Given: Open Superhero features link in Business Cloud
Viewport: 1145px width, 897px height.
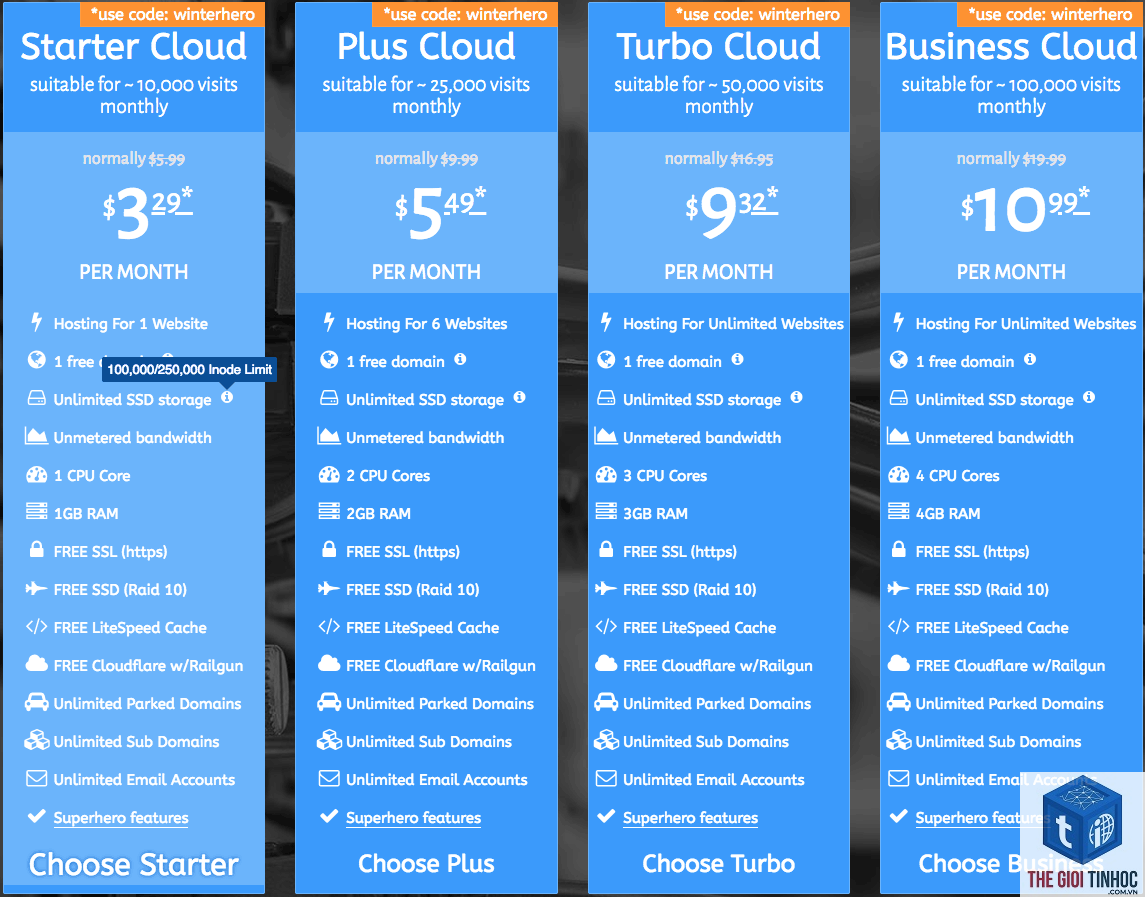Looking at the screenshot, I should coord(983,818).
